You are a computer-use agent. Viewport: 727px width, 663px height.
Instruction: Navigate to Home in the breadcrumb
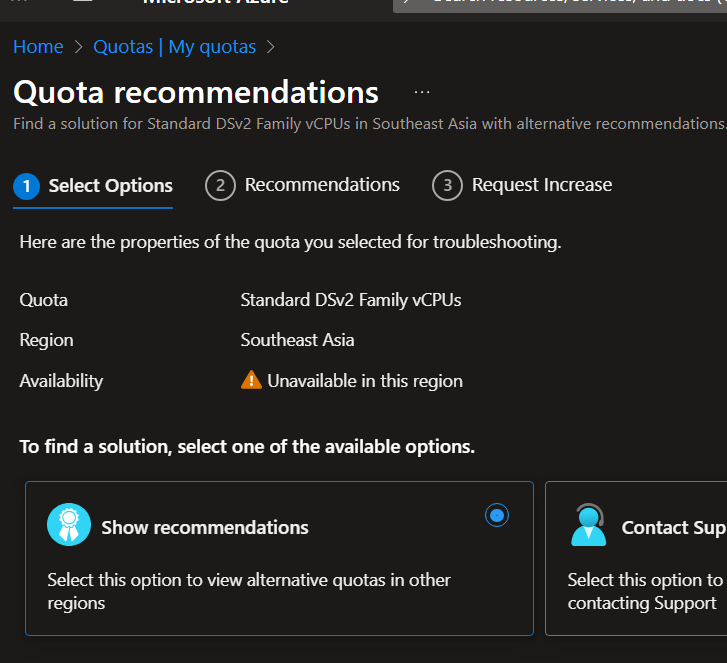(x=38, y=47)
